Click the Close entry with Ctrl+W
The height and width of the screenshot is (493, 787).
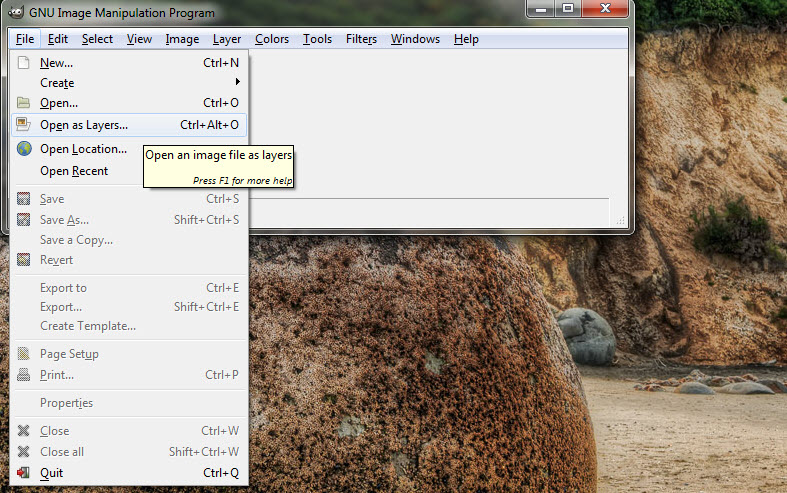129,431
